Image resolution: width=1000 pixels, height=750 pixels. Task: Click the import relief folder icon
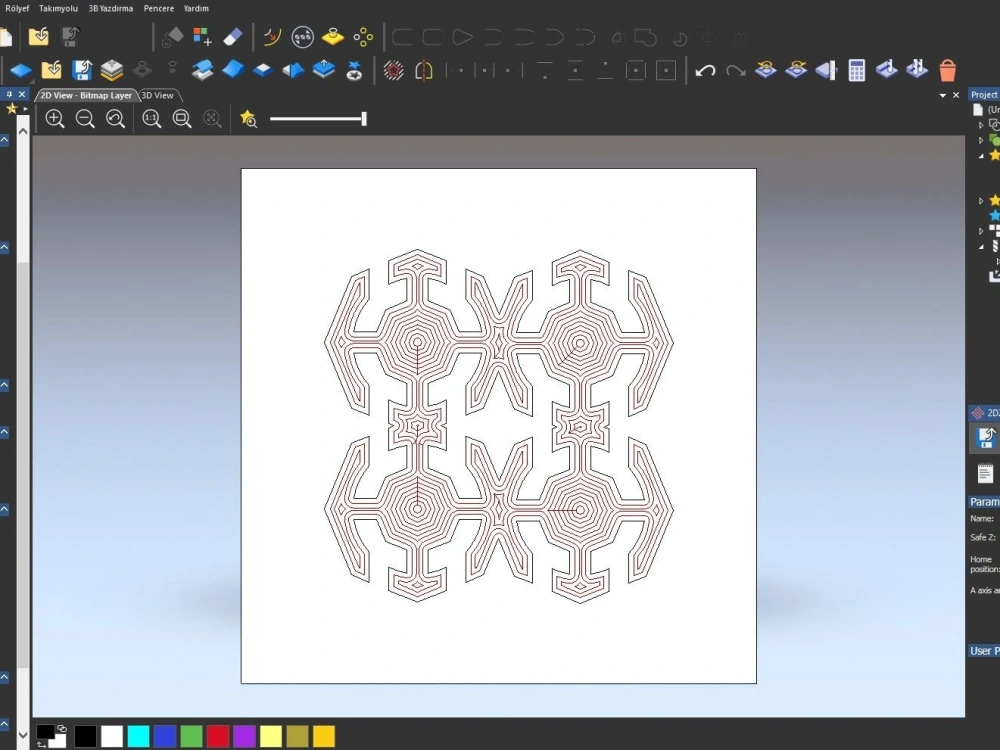pyautogui.click(x=52, y=70)
